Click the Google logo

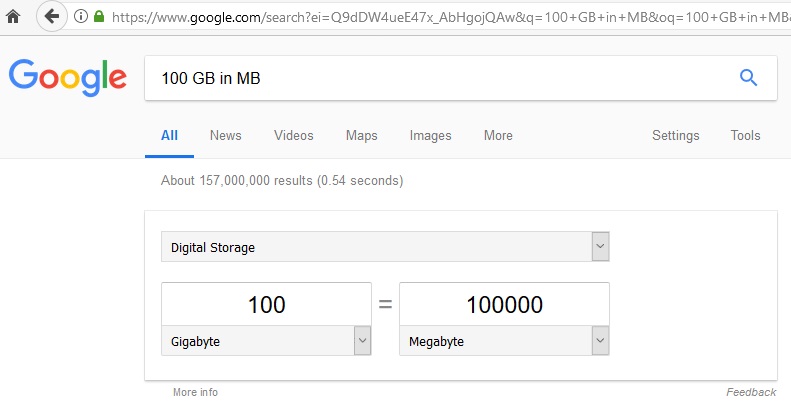click(x=68, y=78)
